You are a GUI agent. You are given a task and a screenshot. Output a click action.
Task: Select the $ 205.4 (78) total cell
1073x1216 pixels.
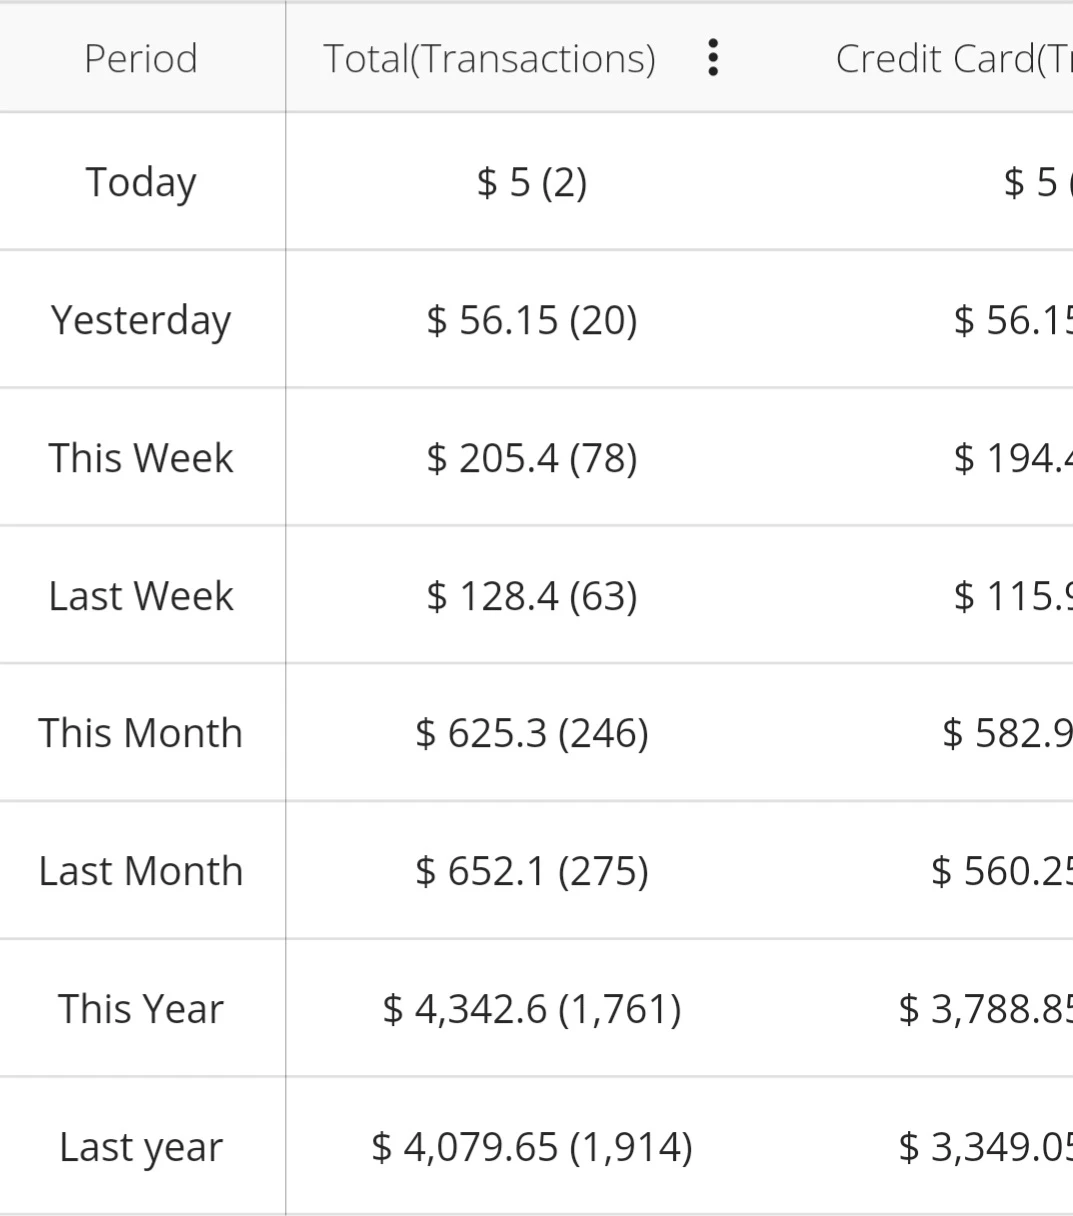click(x=532, y=458)
